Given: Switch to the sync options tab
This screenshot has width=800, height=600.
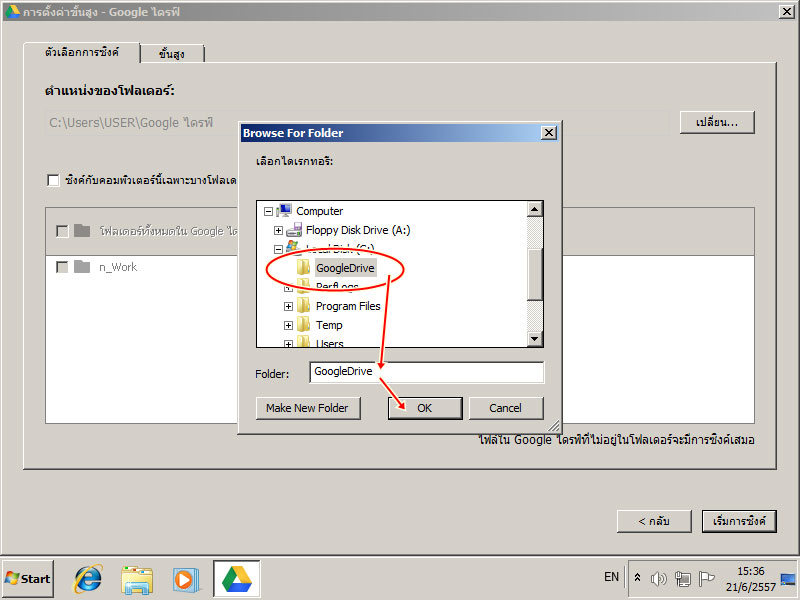Looking at the screenshot, I should (x=82, y=53).
